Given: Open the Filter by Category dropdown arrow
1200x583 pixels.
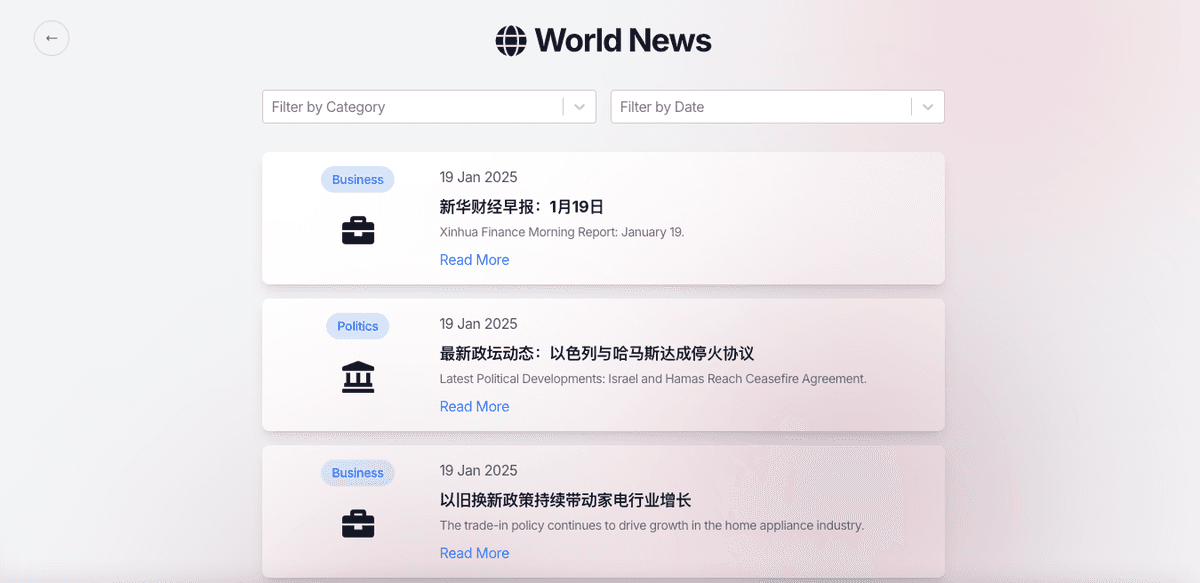Looking at the screenshot, I should [579, 107].
